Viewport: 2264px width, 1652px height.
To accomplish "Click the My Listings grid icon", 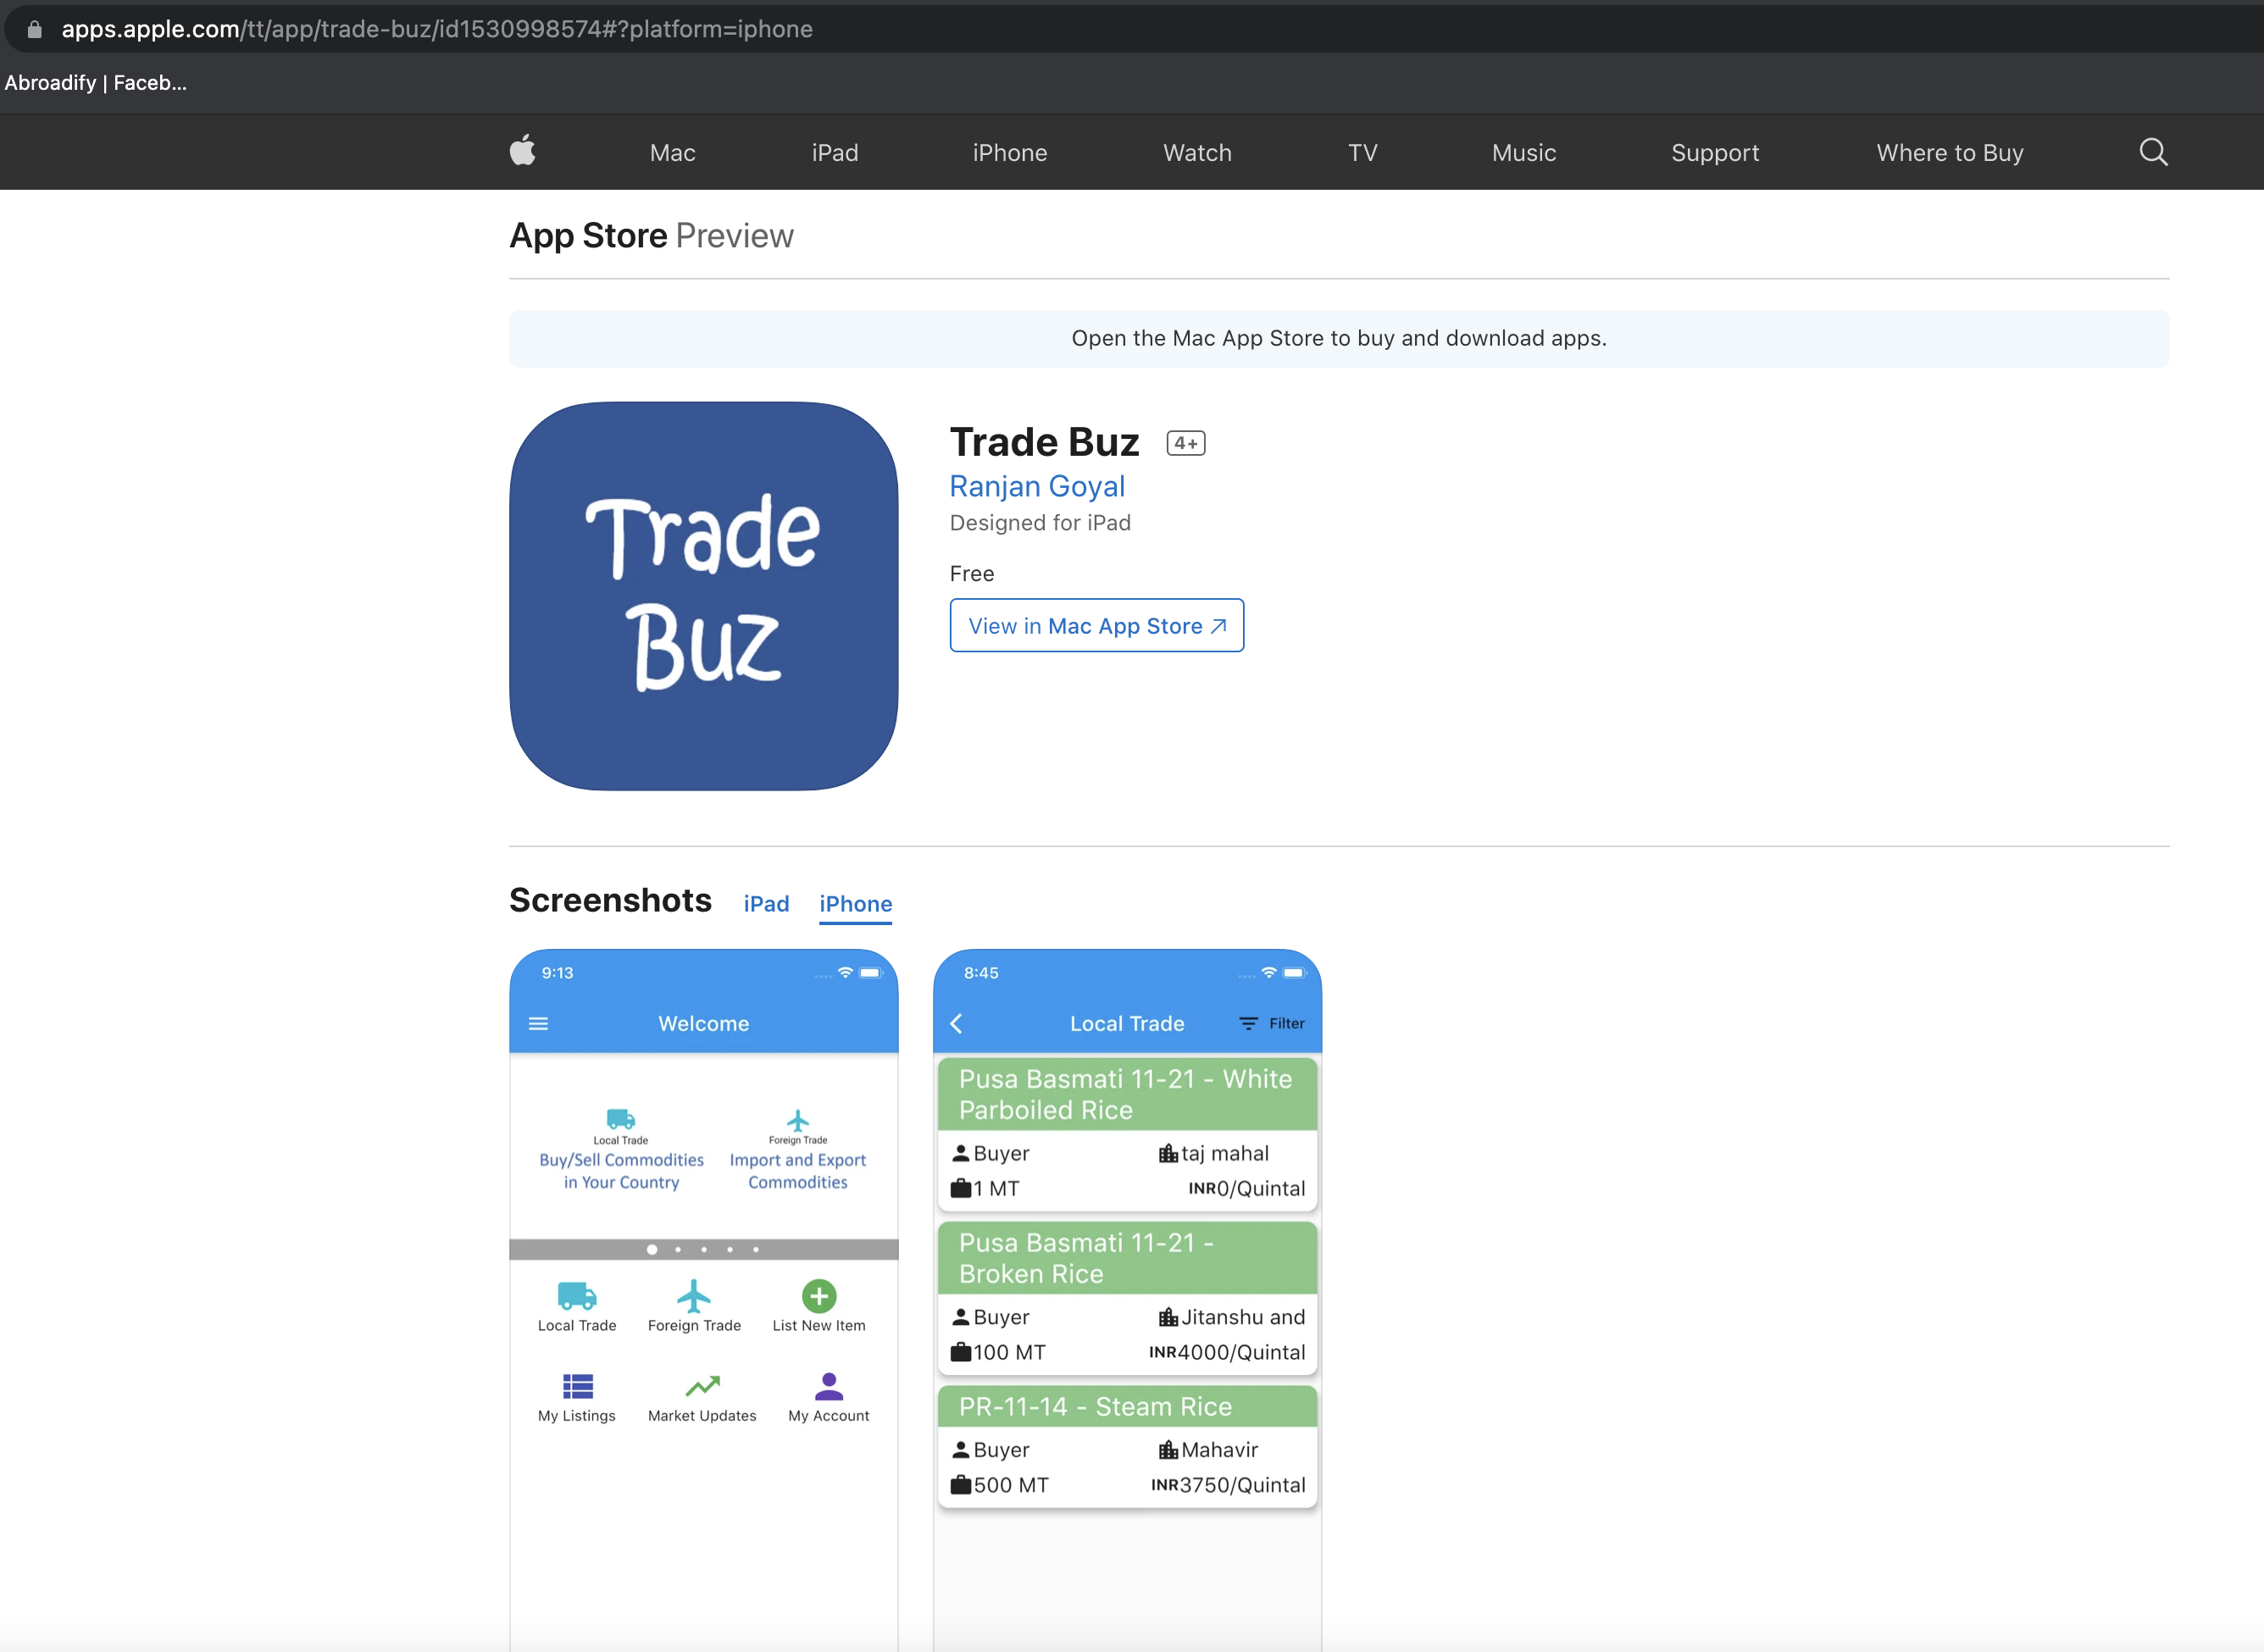I will 577,1386.
